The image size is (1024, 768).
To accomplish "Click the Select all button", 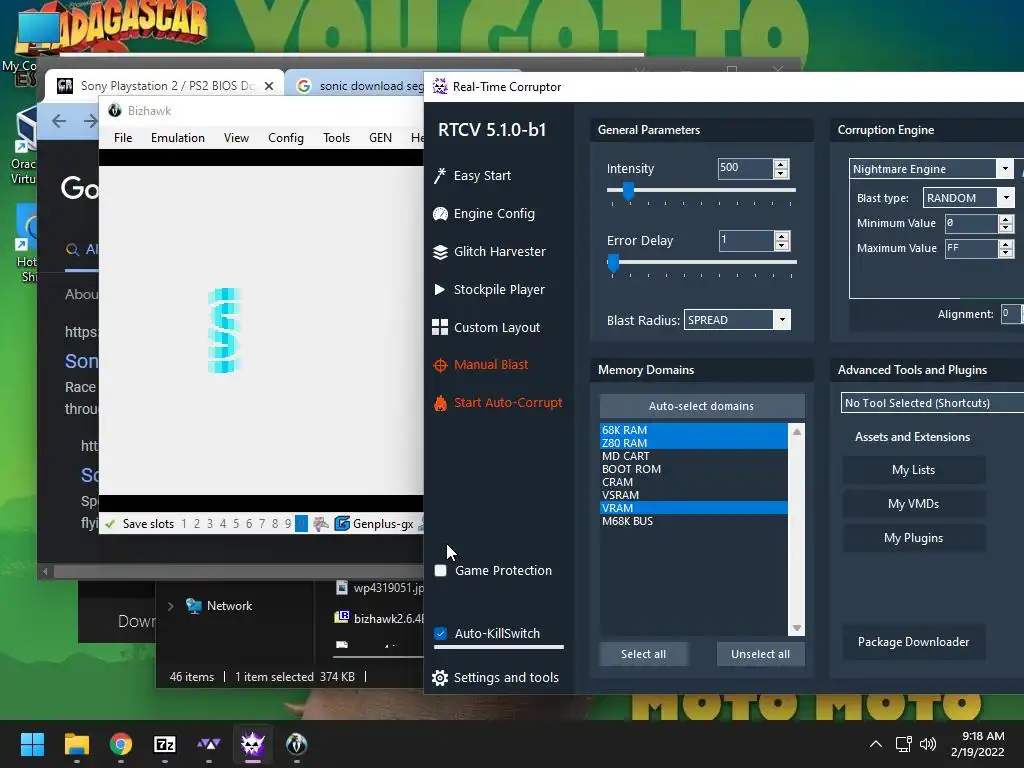I will pos(643,654).
